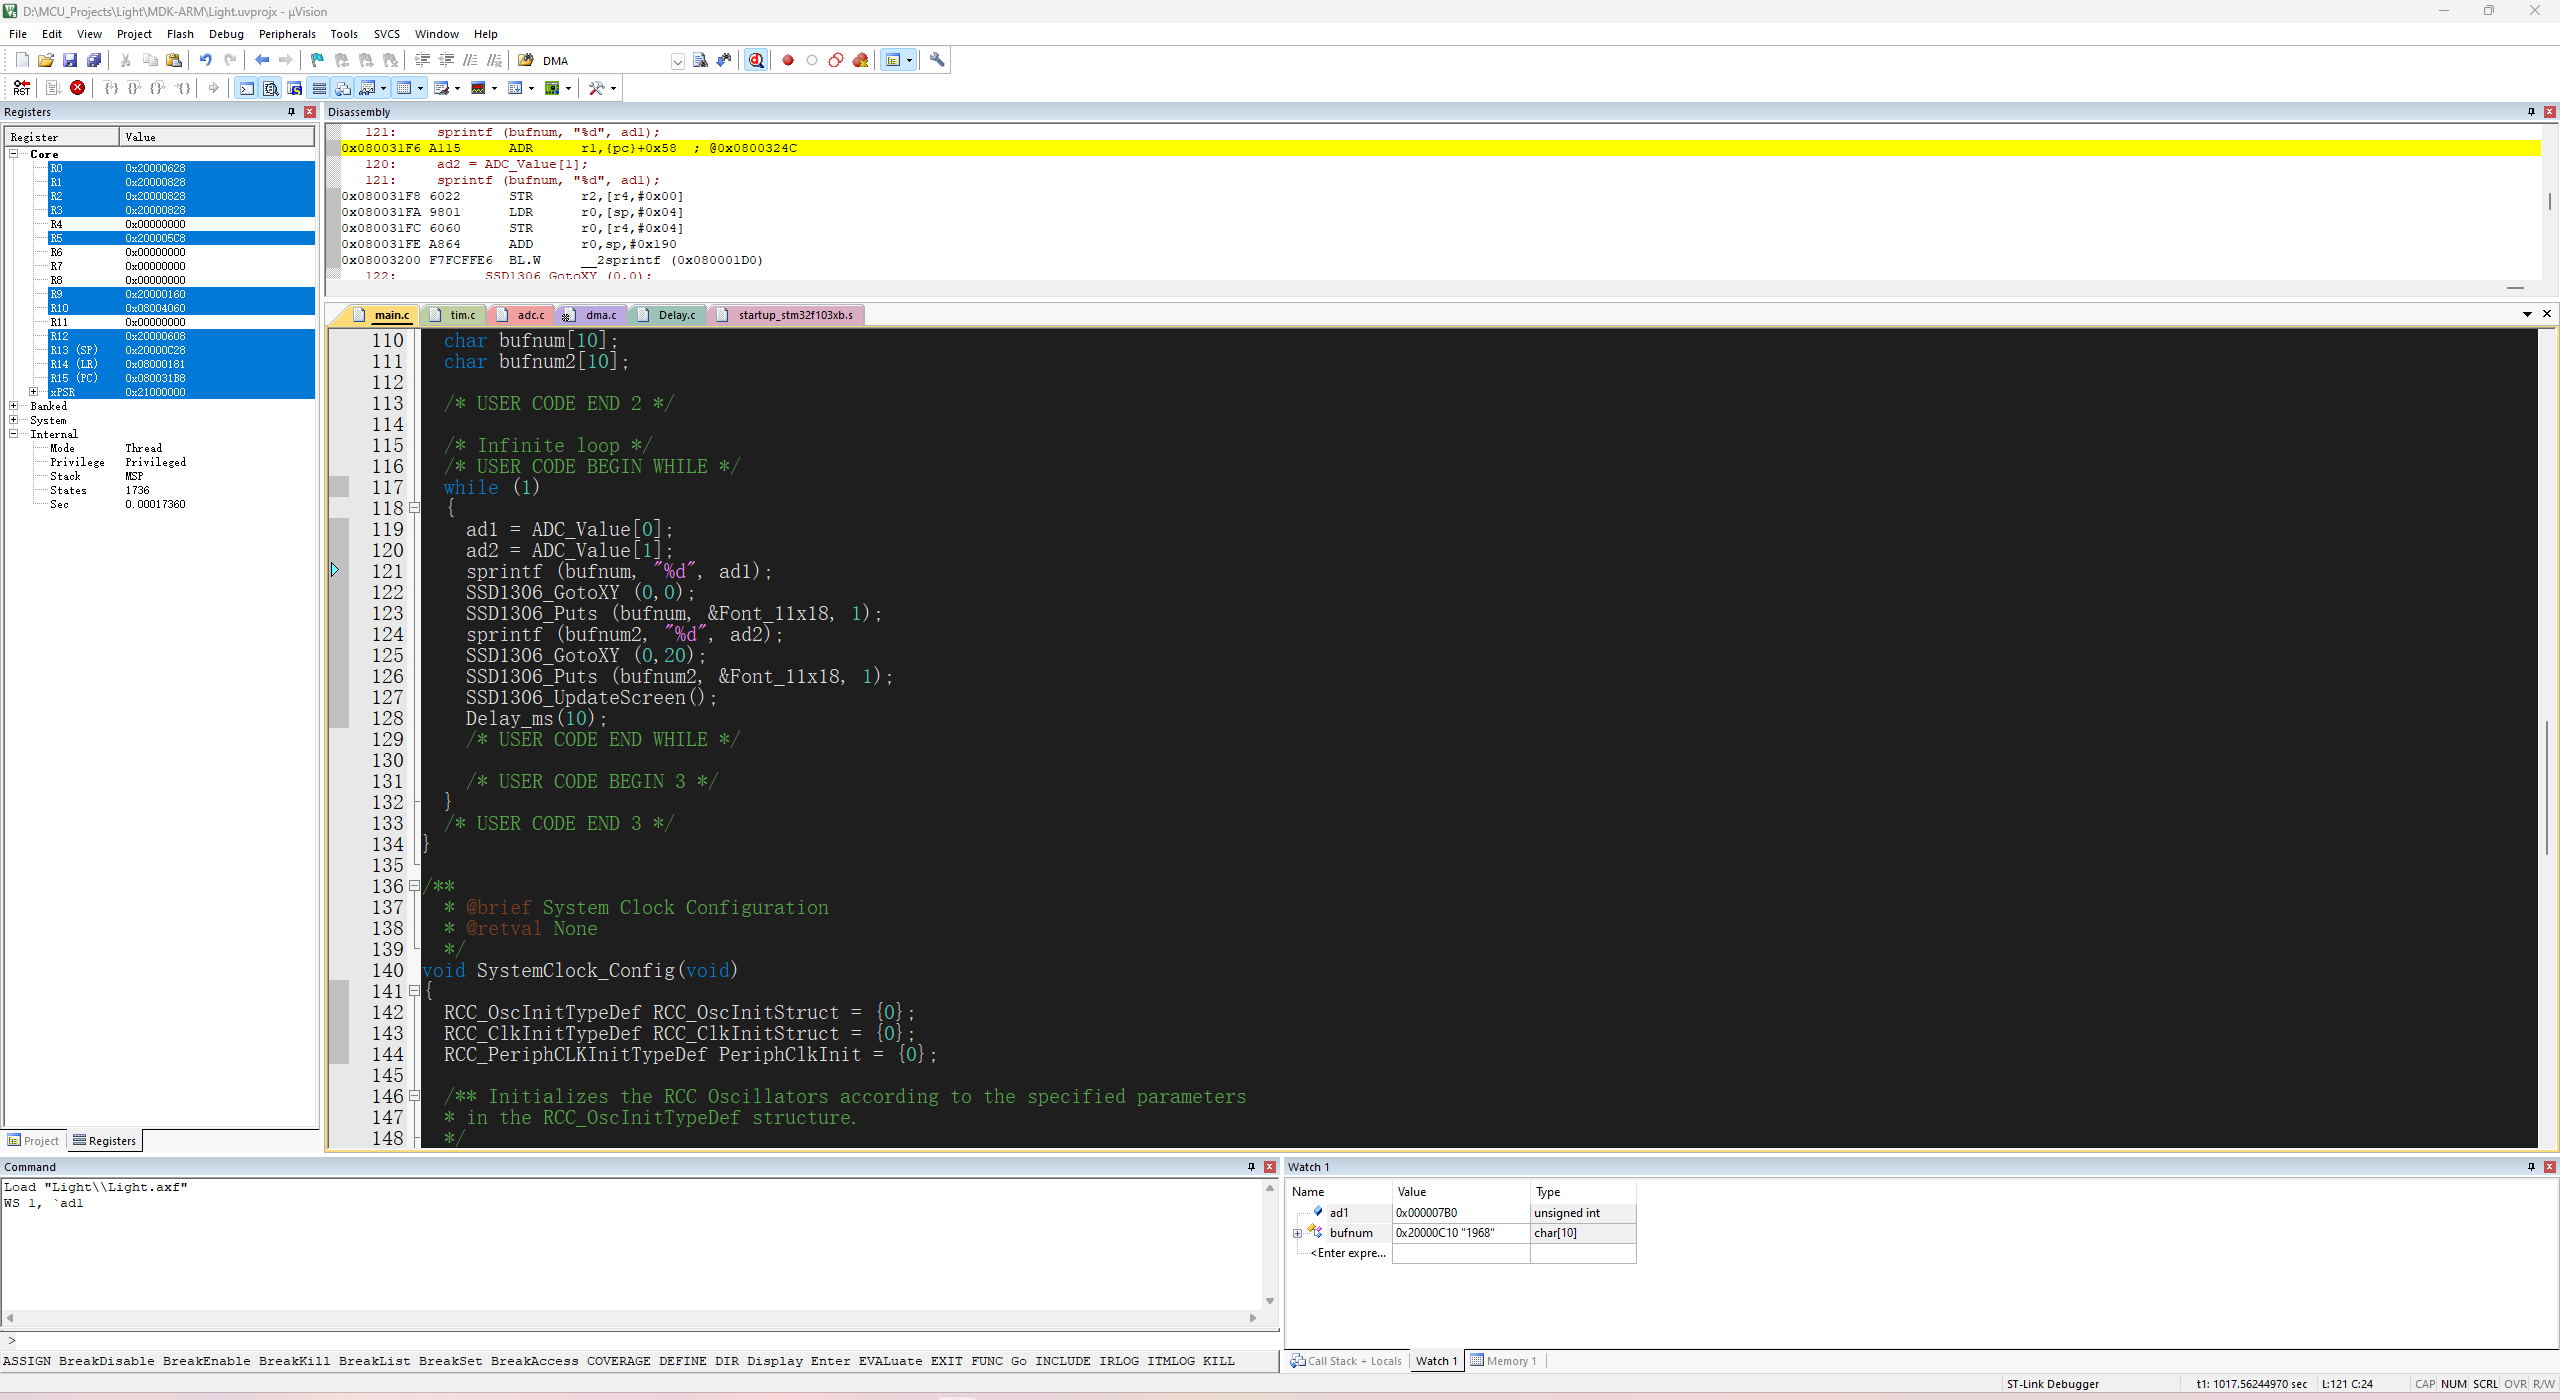
Task: Click the Indent selection icon
Action: pos(422,60)
